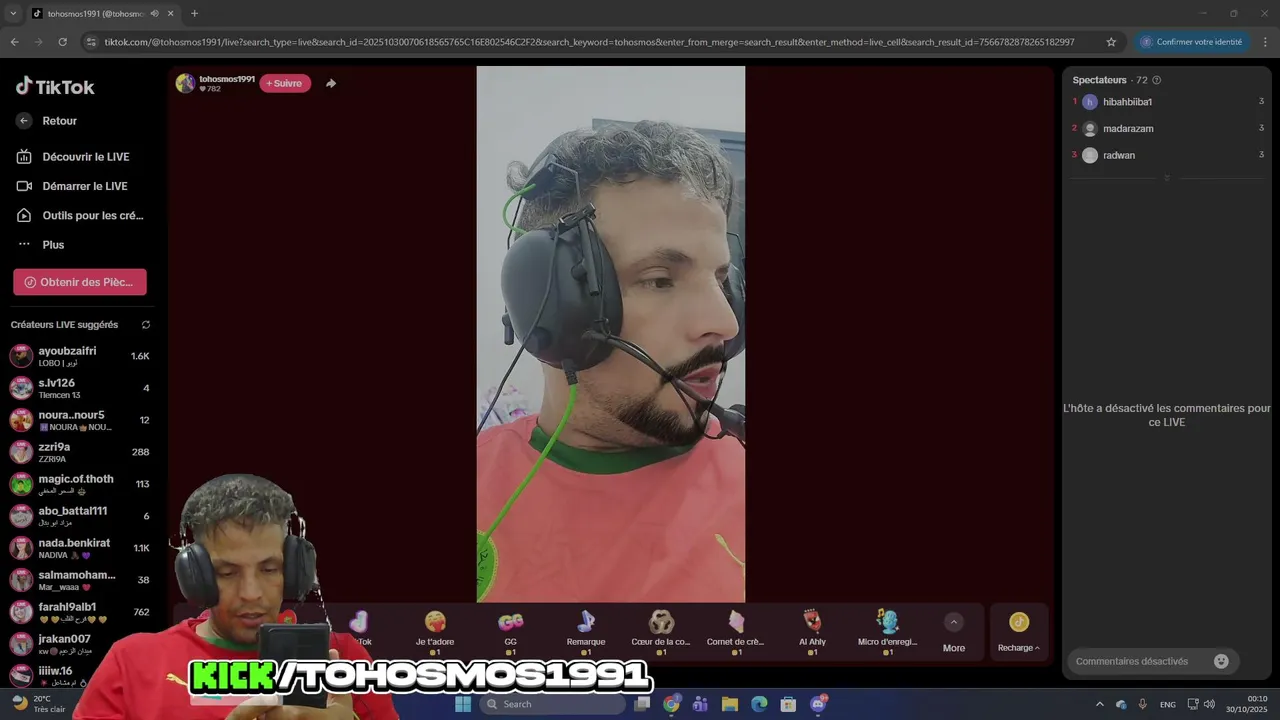Open noura..nour5 suggested live
This screenshot has height=720, width=1280.
point(80,420)
